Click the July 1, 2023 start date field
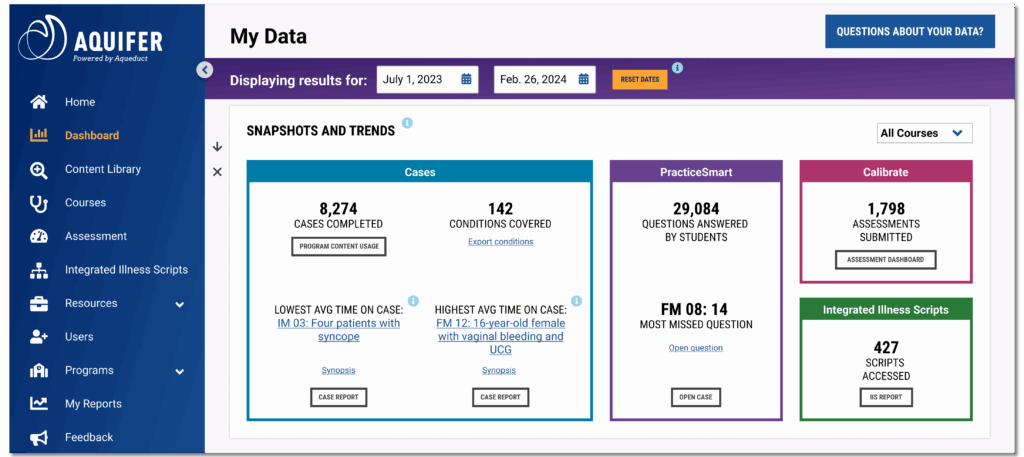Screen dimensions: 1024x457 (427, 79)
